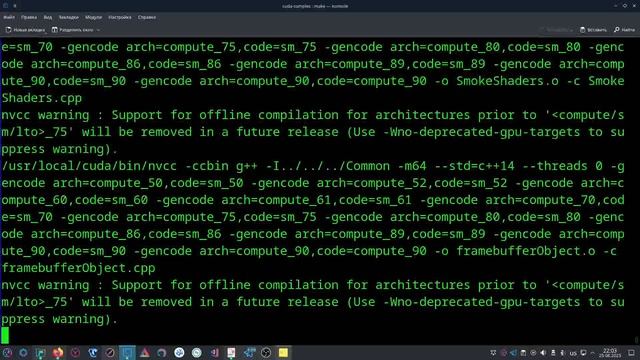640x360 pixels.
Task: Open the Вид menu
Action: (x=48, y=17)
